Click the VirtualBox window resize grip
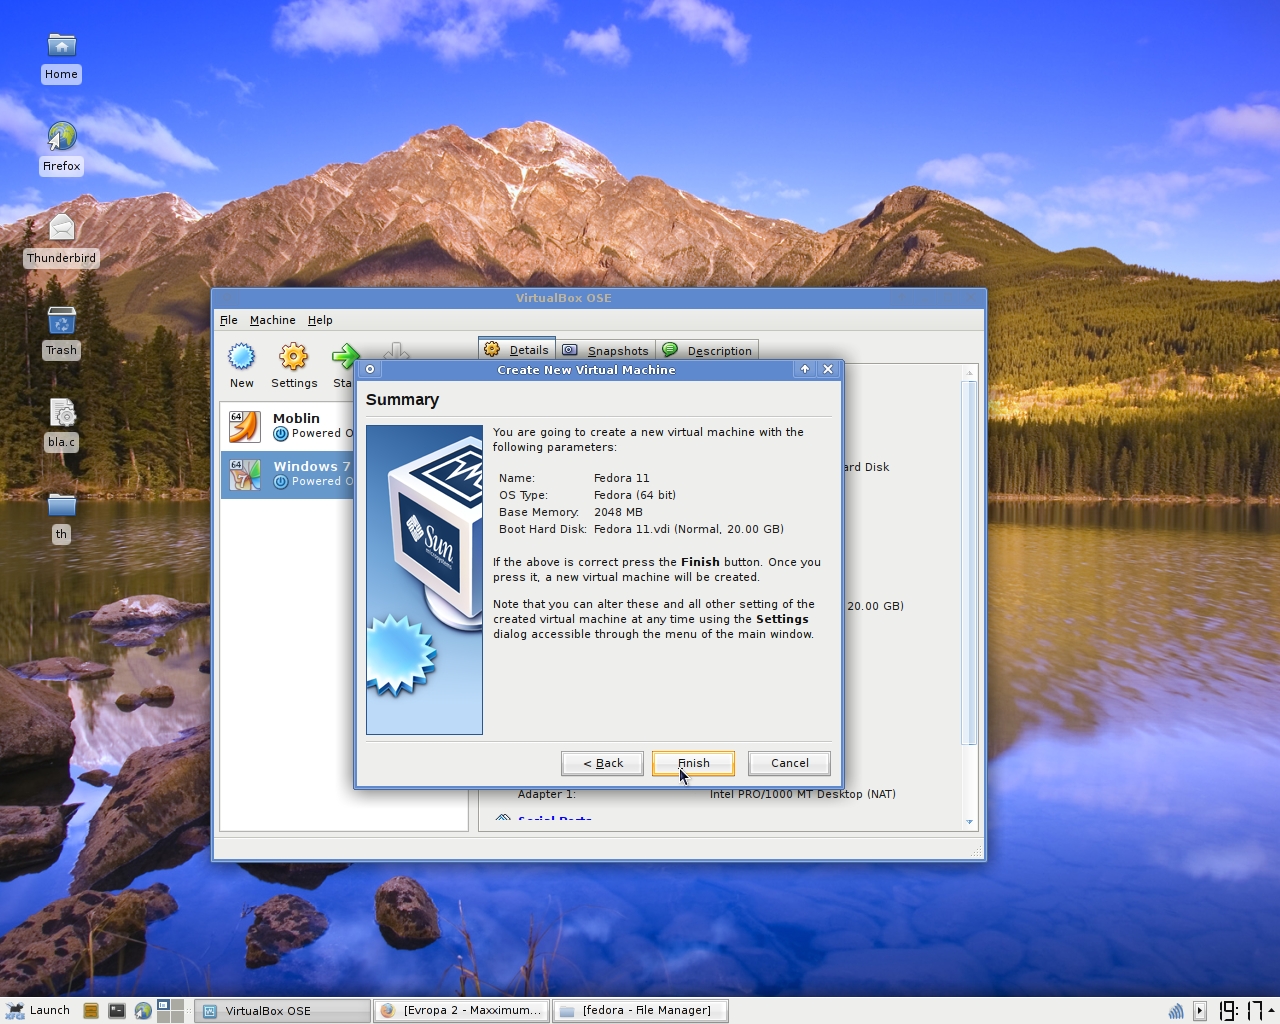Viewport: 1280px width, 1024px height. (976, 851)
